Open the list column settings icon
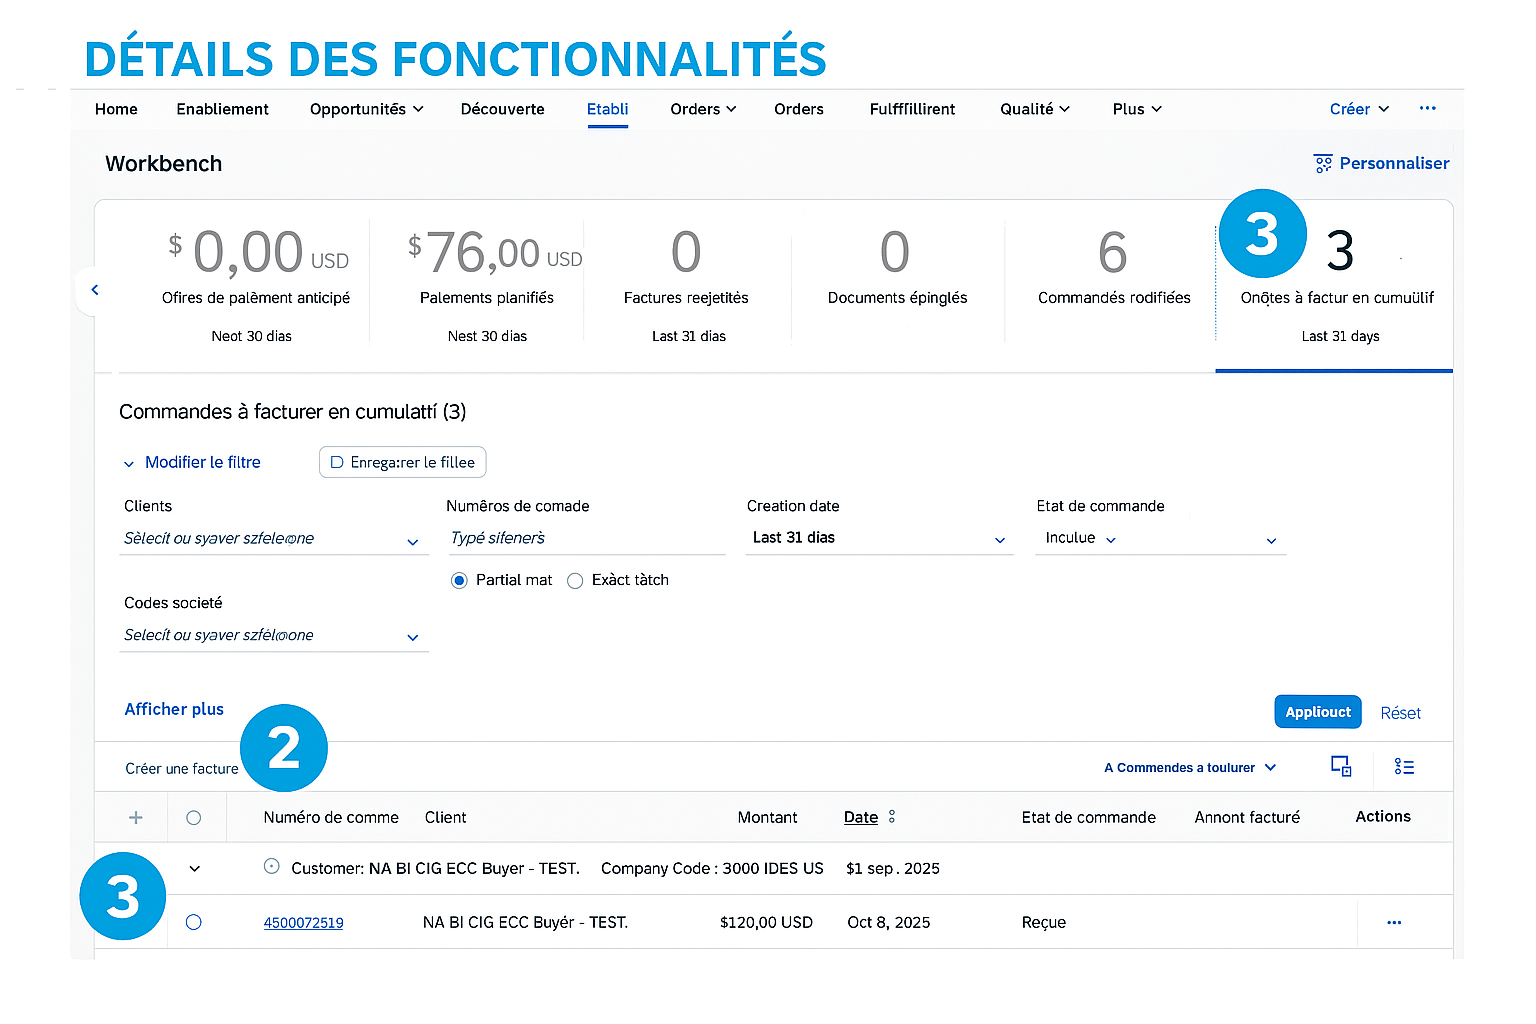1536x1024 pixels. tap(1404, 767)
